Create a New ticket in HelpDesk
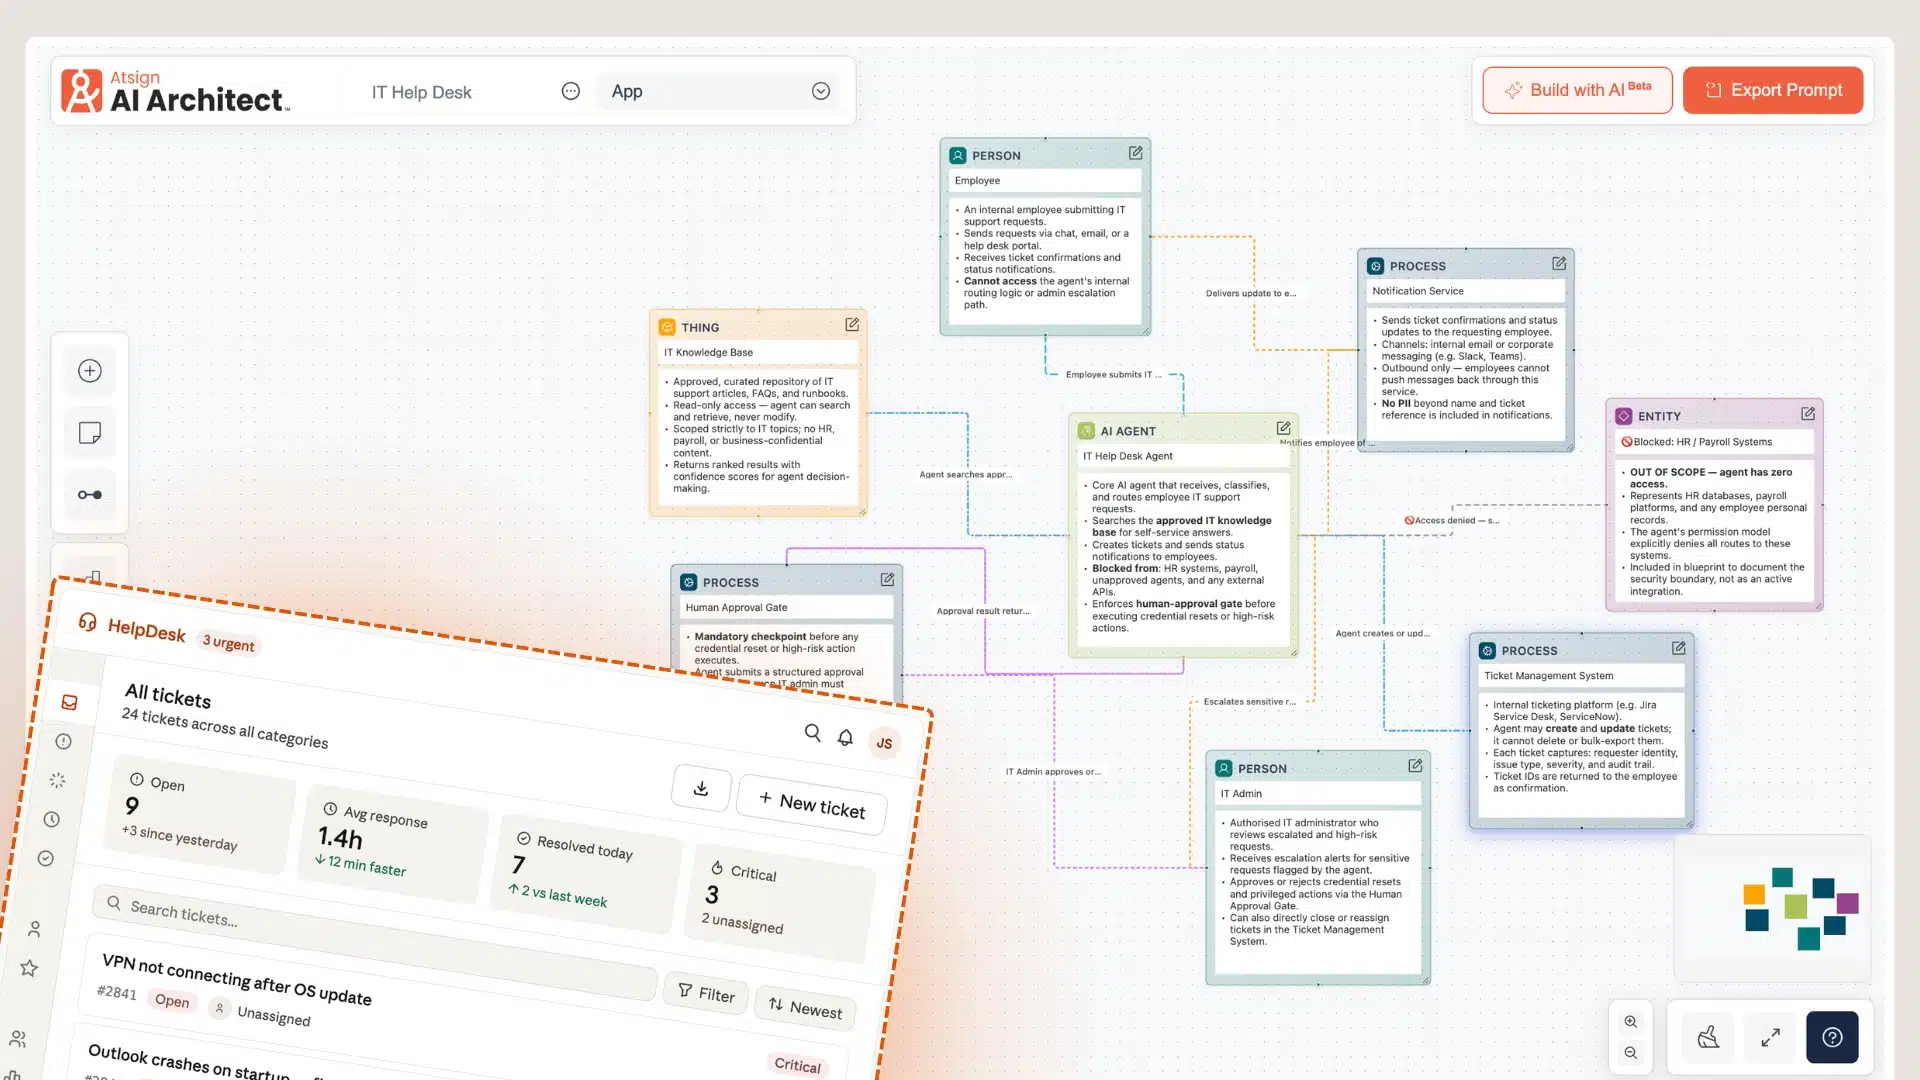The width and height of the screenshot is (1920, 1080). click(x=811, y=804)
